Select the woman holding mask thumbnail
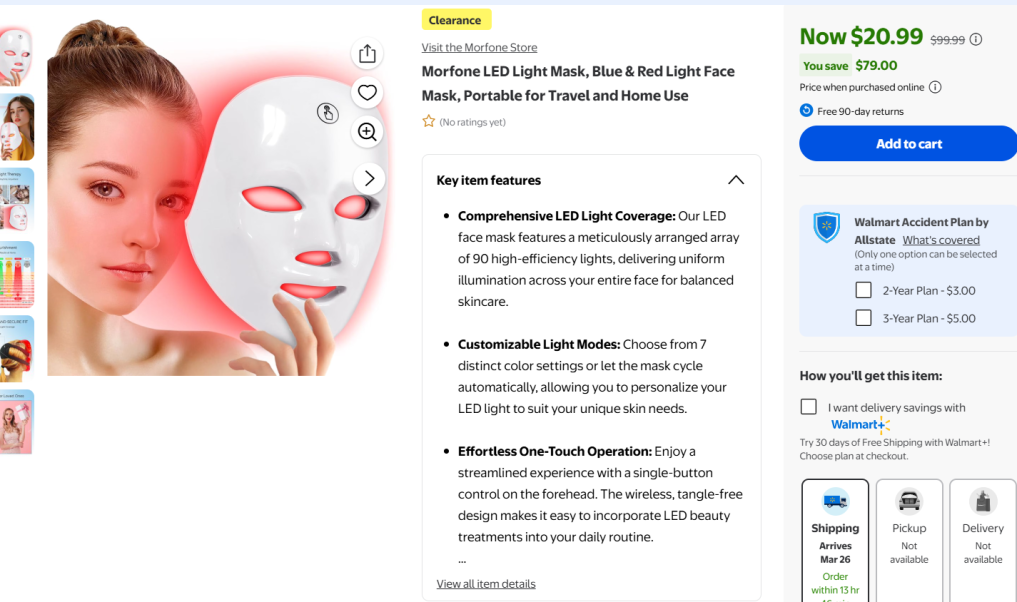The height and width of the screenshot is (602, 1017). click(16, 127)
